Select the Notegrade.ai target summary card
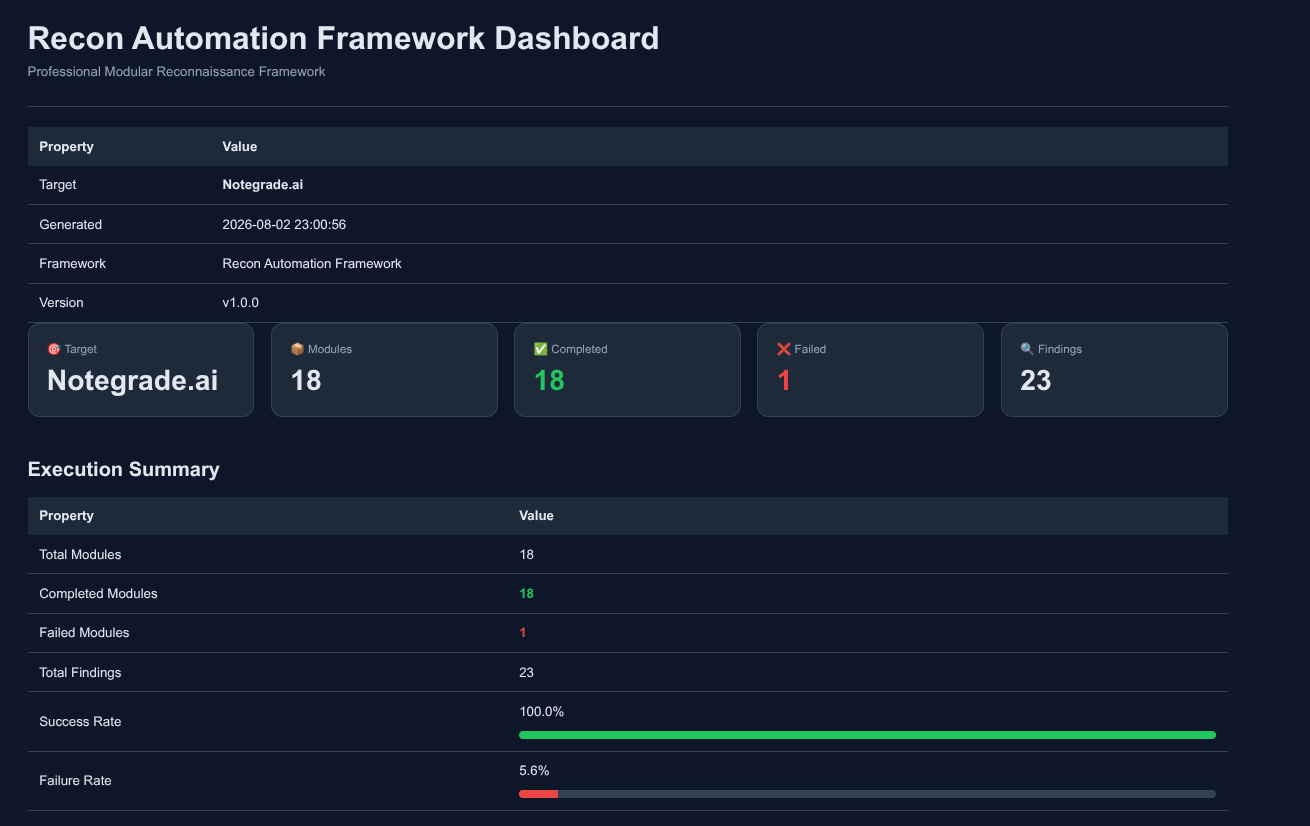This screenshot has height=826, width=1310. [141, 369]
